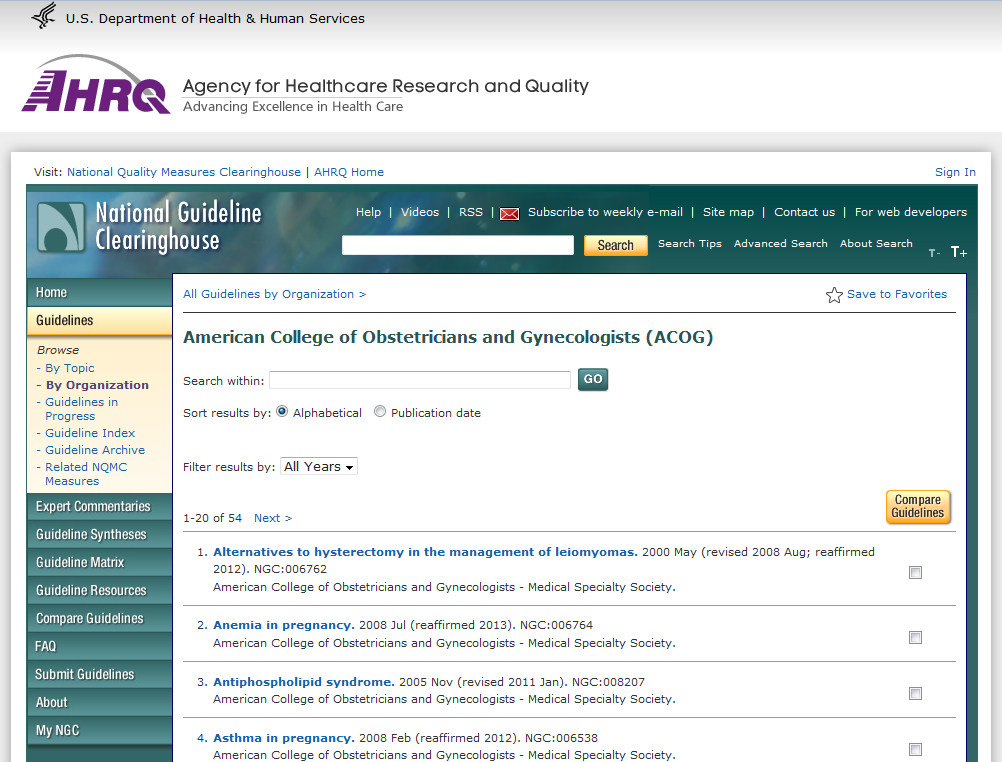Open Search Tips link
The height and width of the screenshot is (762, 1002).
point(690,244)
